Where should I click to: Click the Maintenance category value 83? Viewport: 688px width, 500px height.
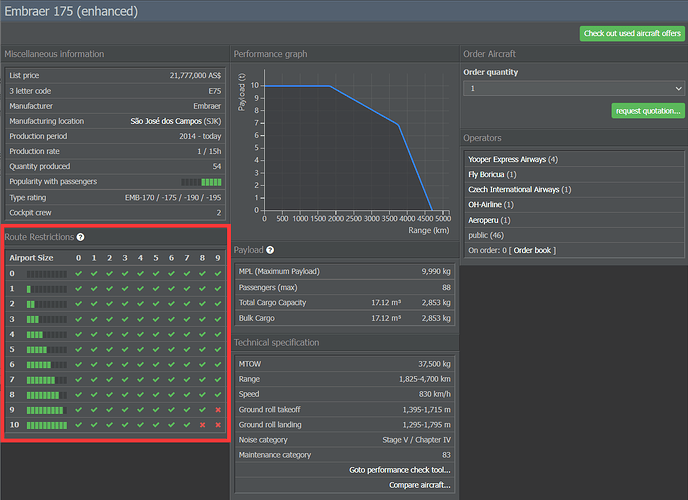pyautogui.click(x=446, y=455)
